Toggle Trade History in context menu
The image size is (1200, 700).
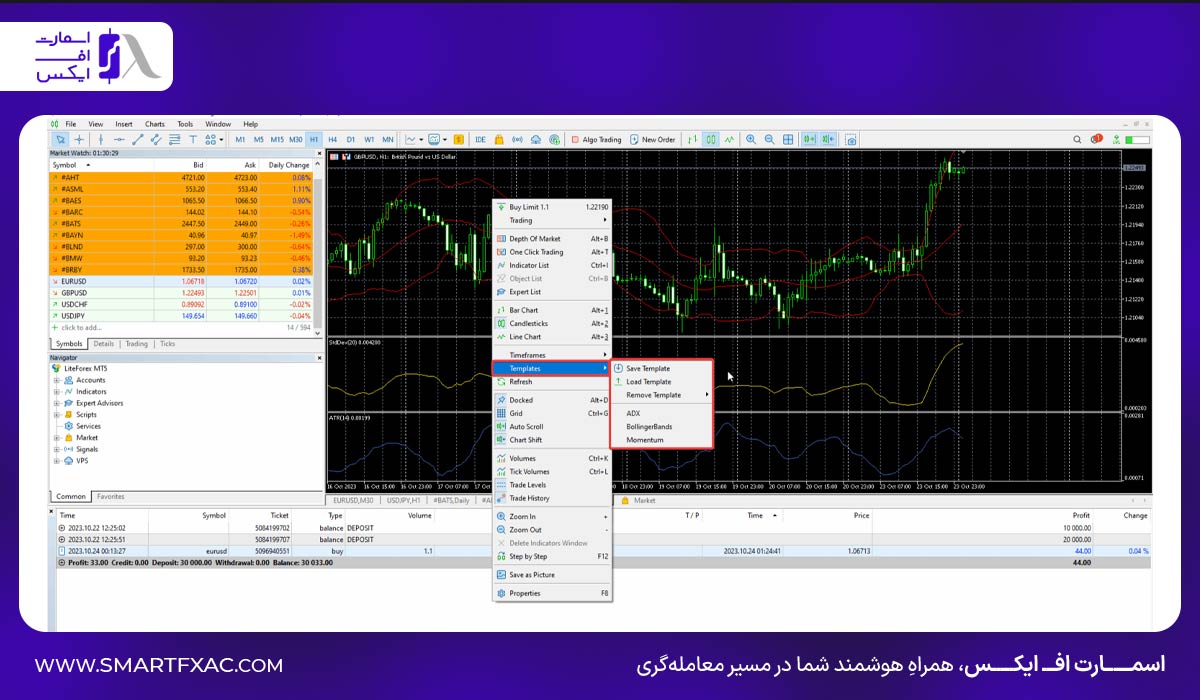point(552,498)
